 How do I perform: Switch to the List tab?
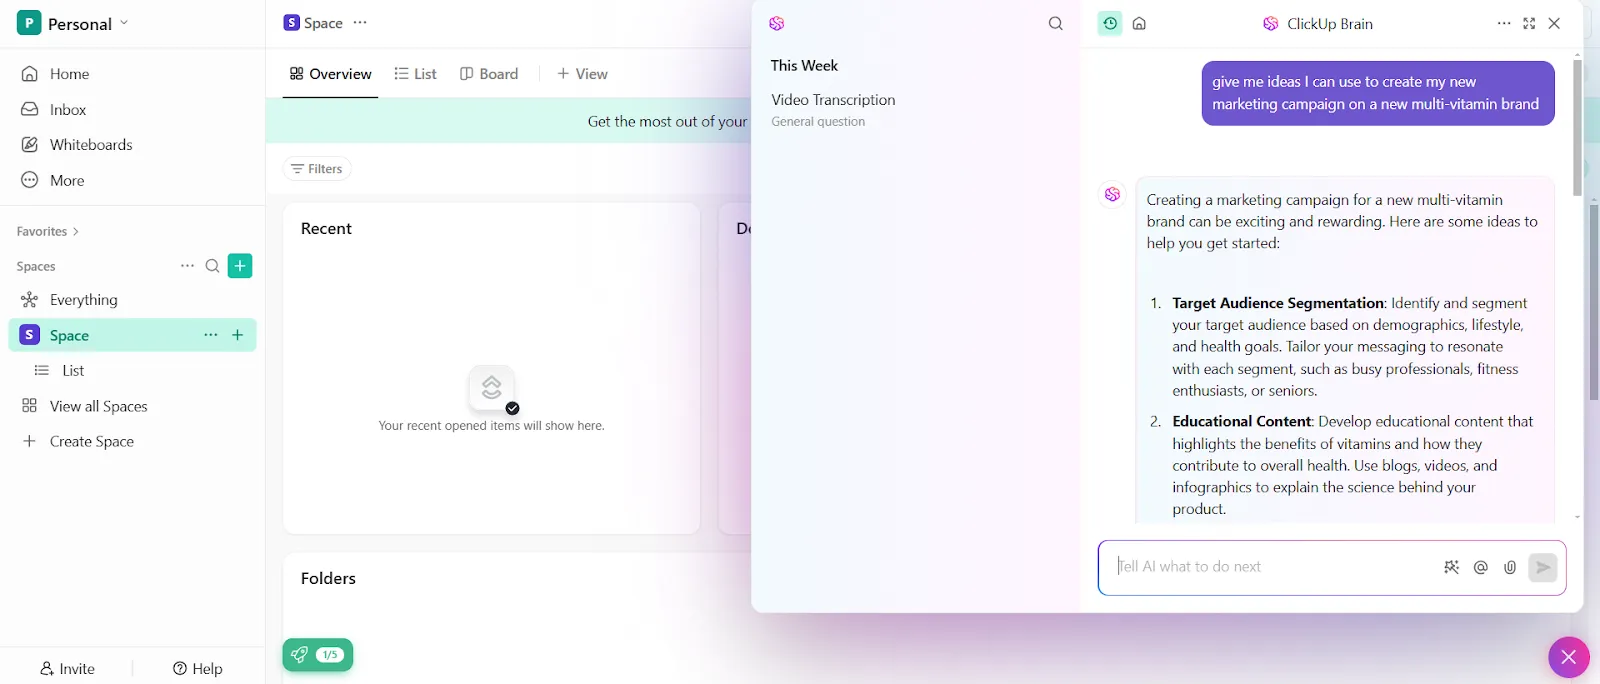pyautogui.click(x=415, y=74)
